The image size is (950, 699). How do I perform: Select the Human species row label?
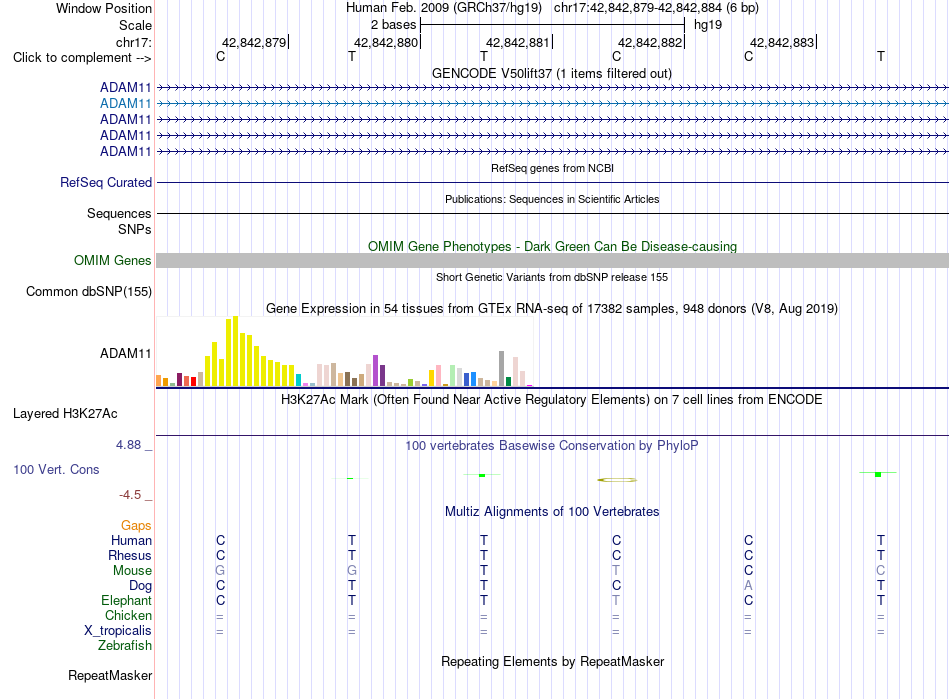pyautogui.click(x=131, y=540)
